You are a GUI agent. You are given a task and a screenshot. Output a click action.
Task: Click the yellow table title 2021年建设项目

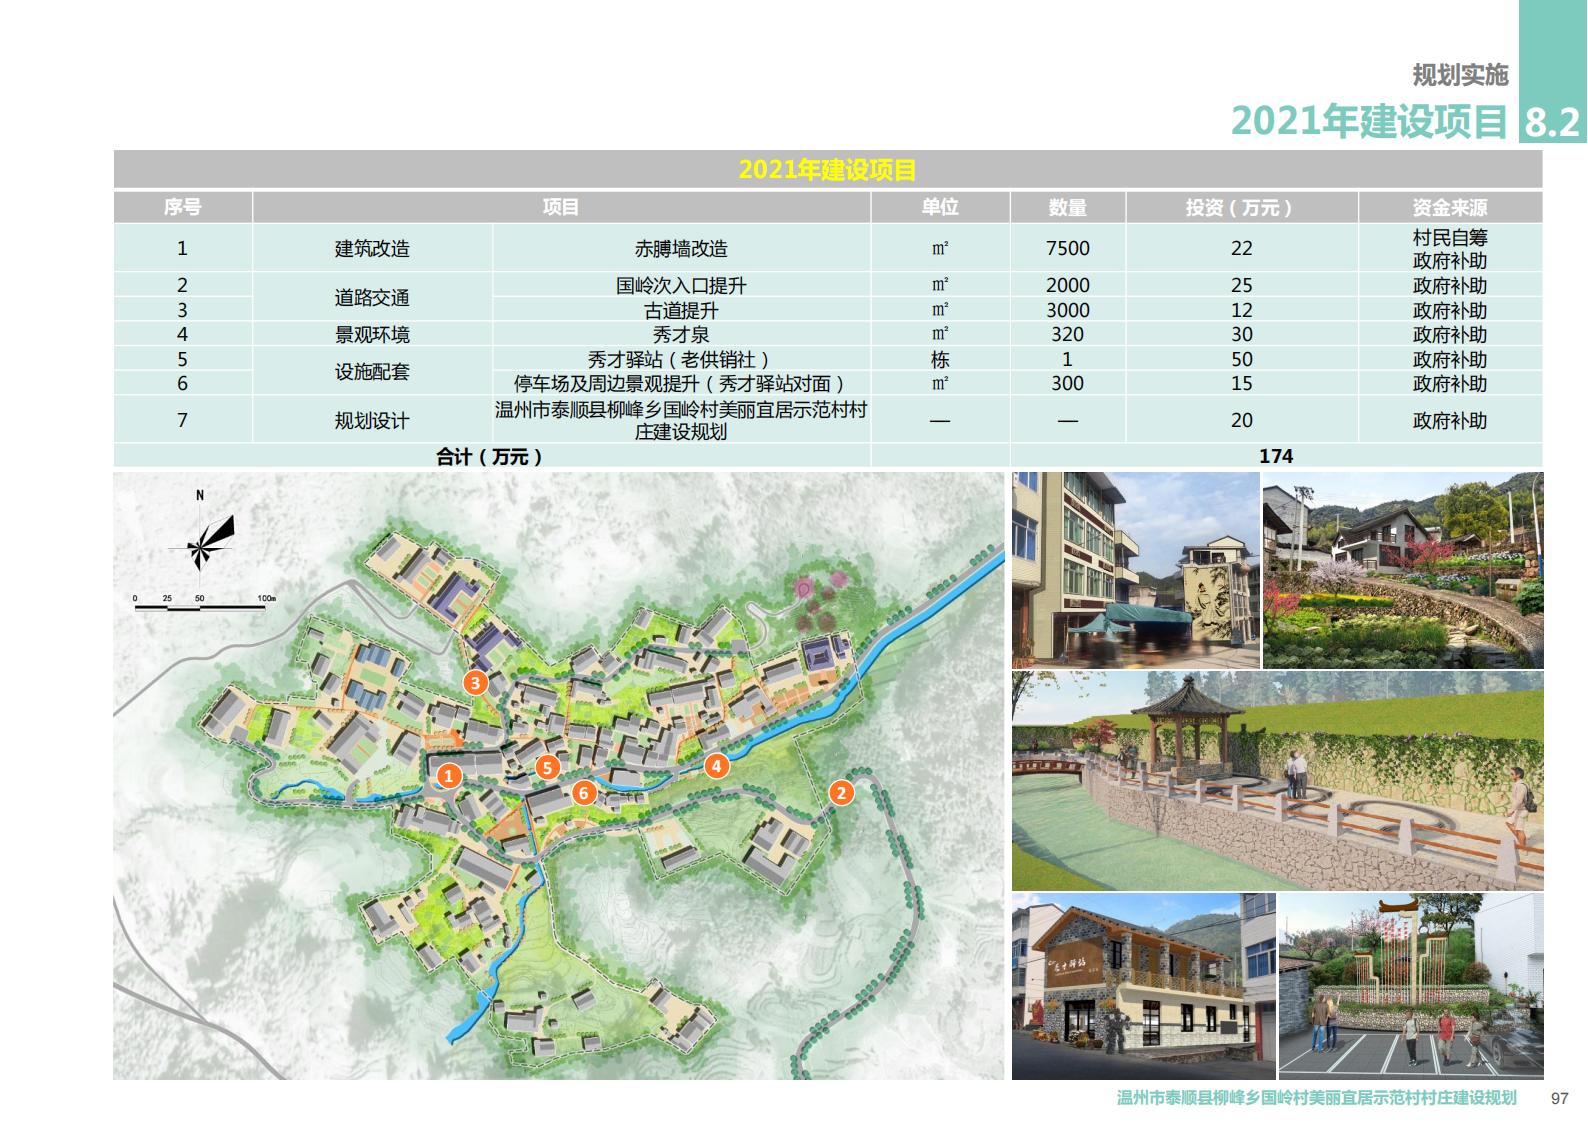point(827,170)
